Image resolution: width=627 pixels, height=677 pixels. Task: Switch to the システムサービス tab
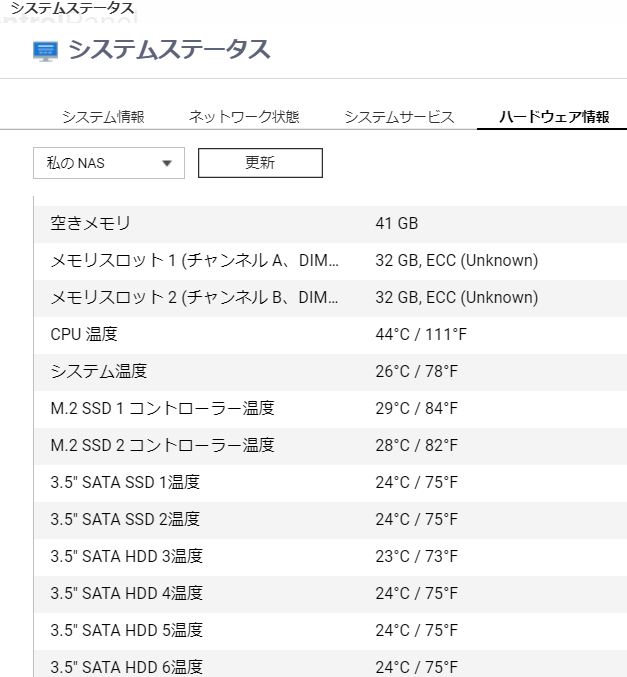point(399,117)
